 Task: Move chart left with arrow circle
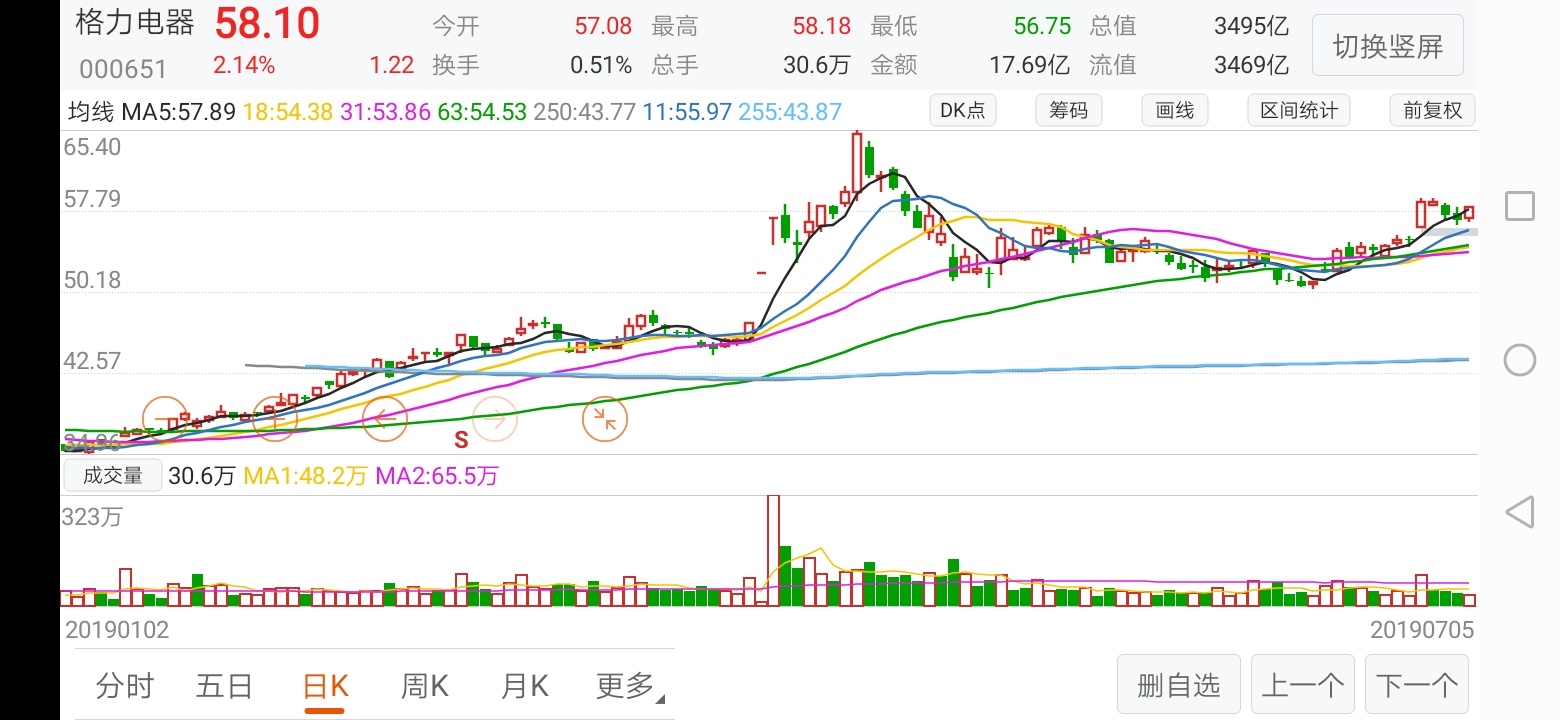(385, 420)
